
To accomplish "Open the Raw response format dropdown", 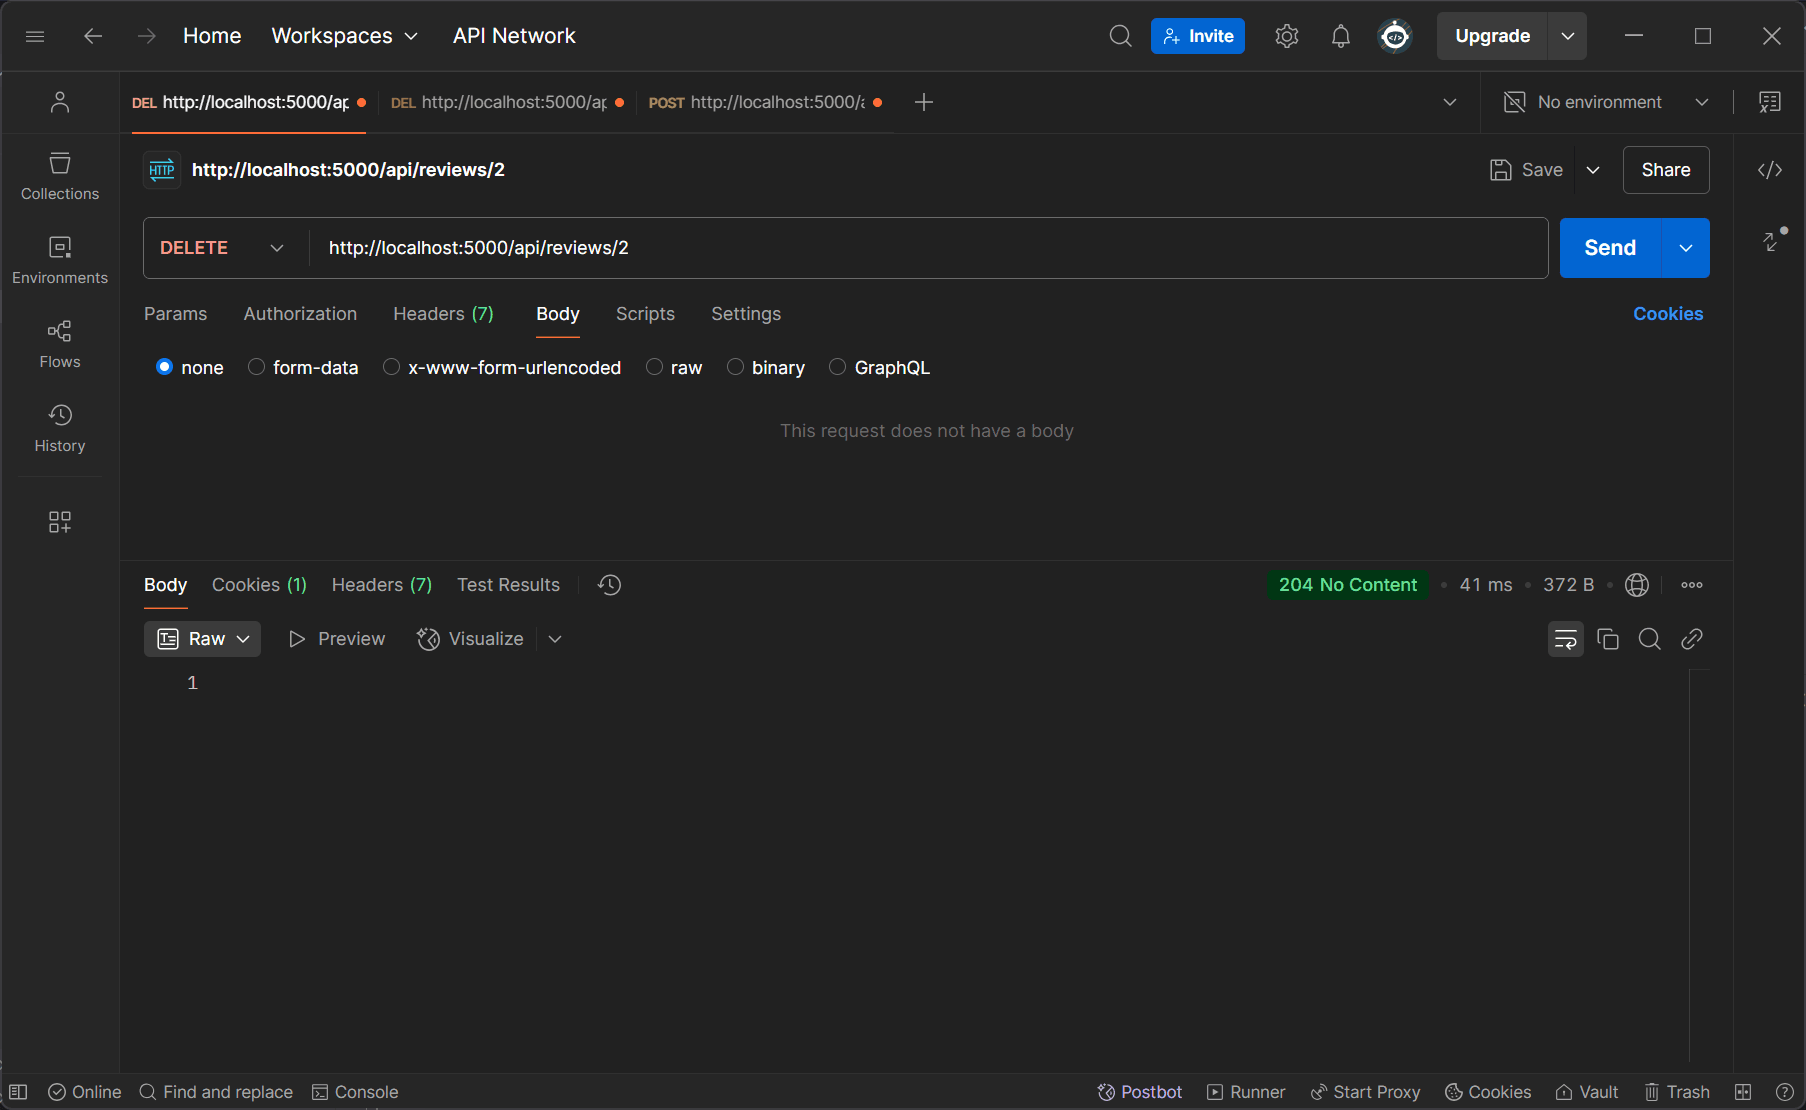I will 203,639.
